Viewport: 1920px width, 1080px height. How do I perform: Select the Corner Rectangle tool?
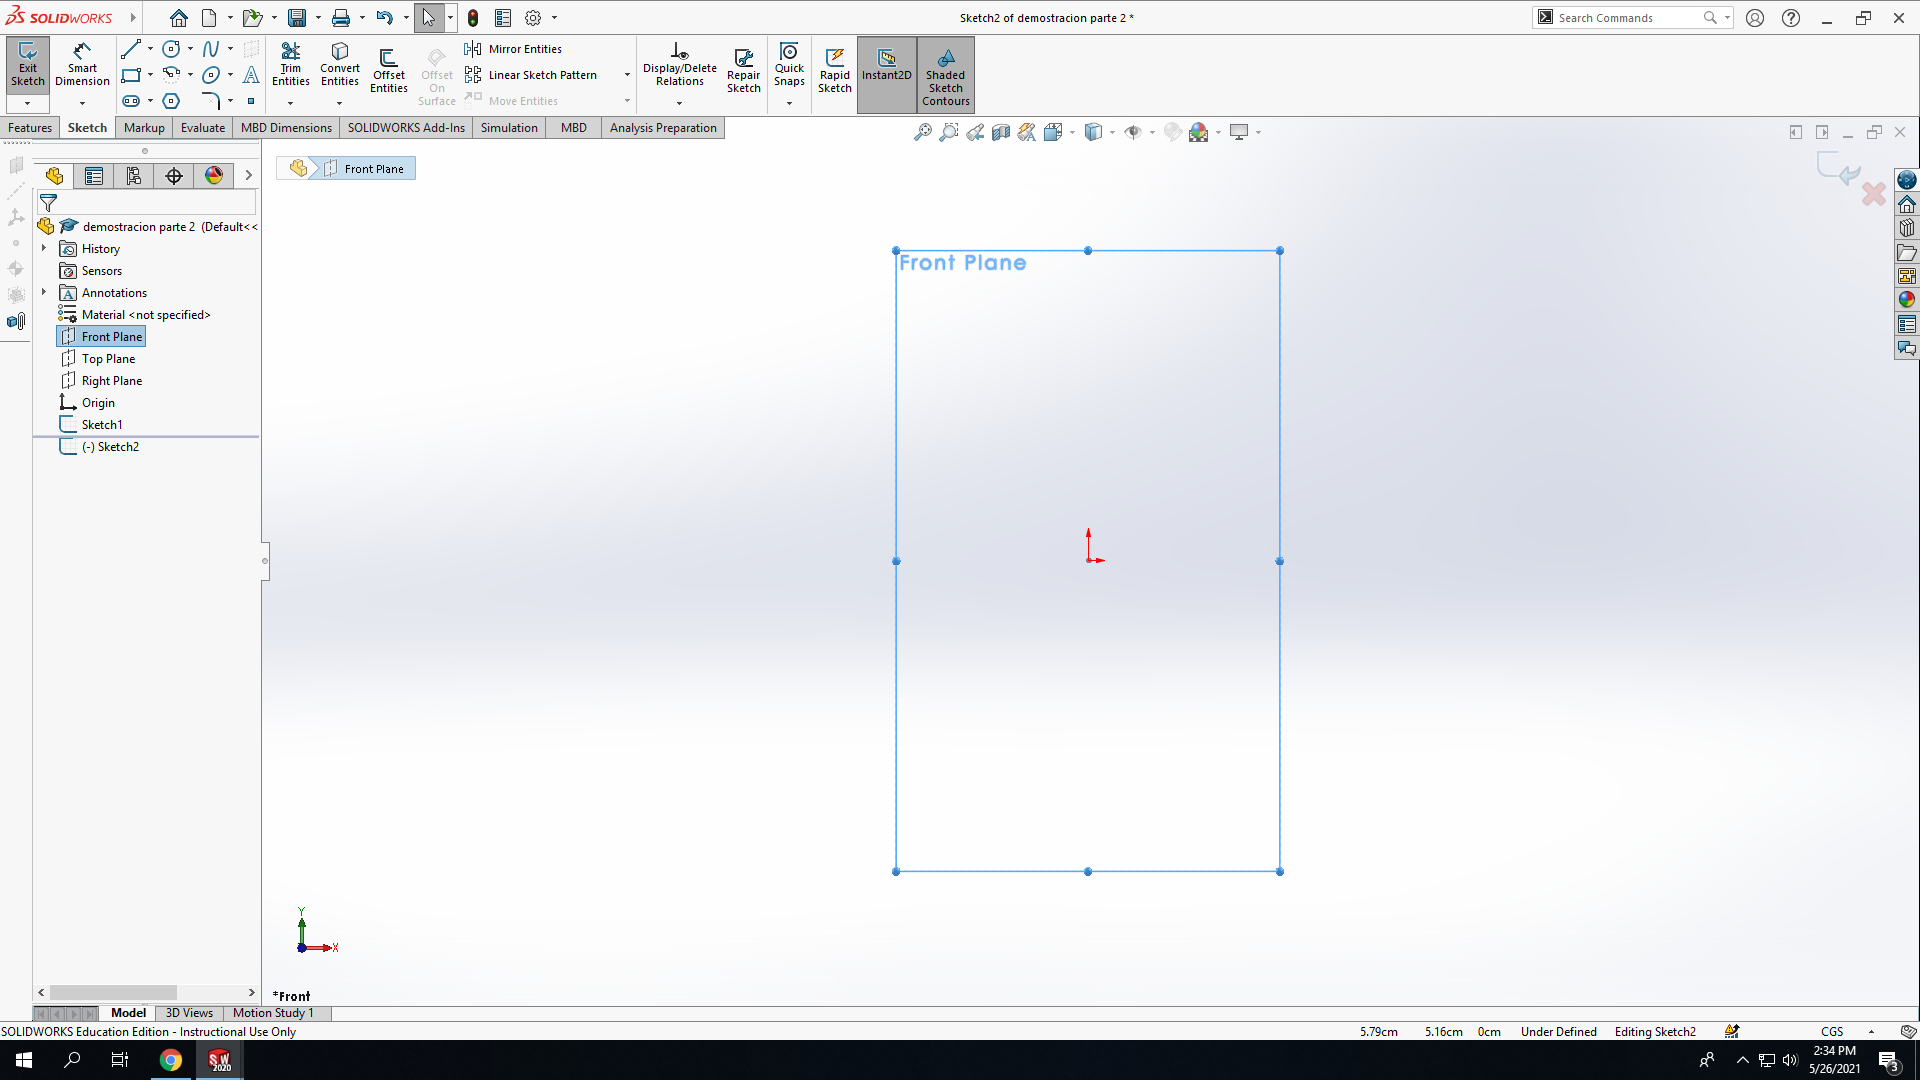pyautogui.click(x=131, y=75)
